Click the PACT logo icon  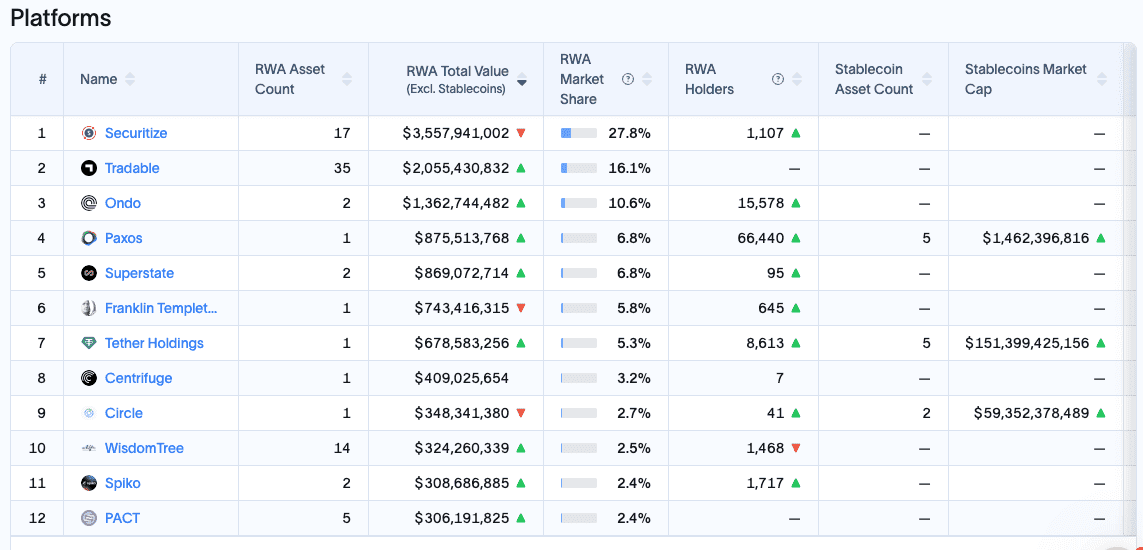pyautogui.click(x=88, y=518)
